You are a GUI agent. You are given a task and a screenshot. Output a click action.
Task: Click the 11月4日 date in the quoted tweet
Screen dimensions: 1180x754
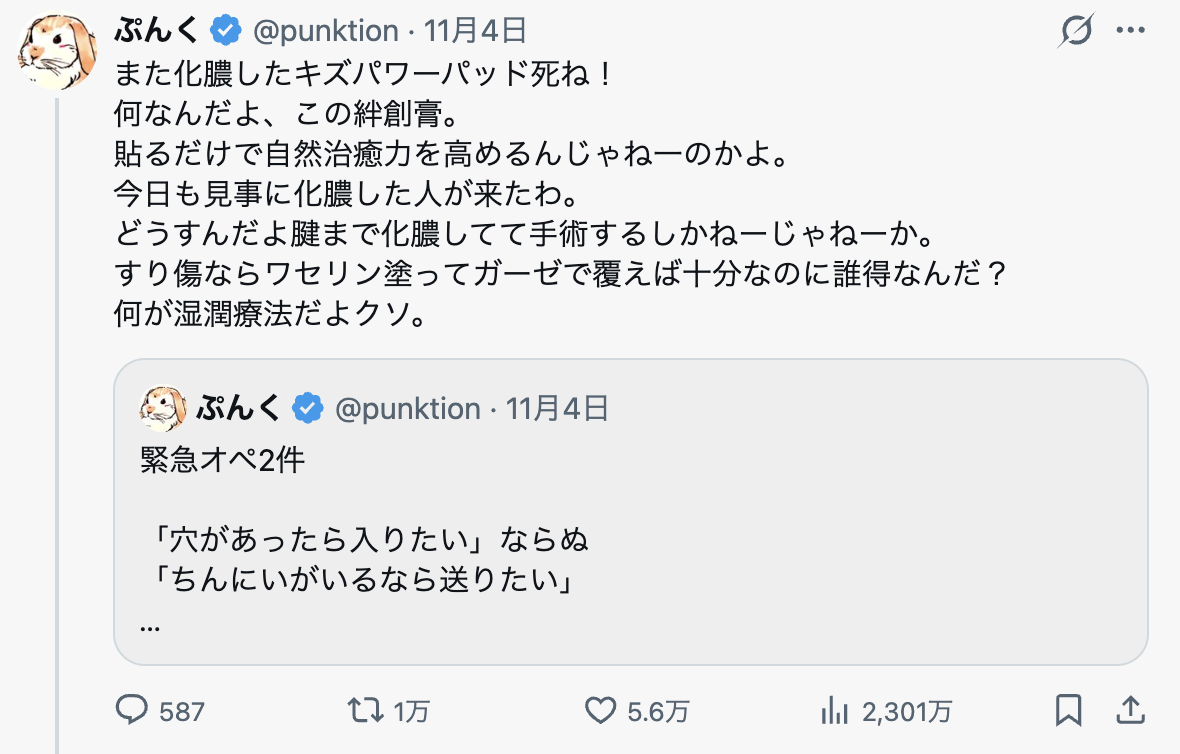[x=558, y=408]
